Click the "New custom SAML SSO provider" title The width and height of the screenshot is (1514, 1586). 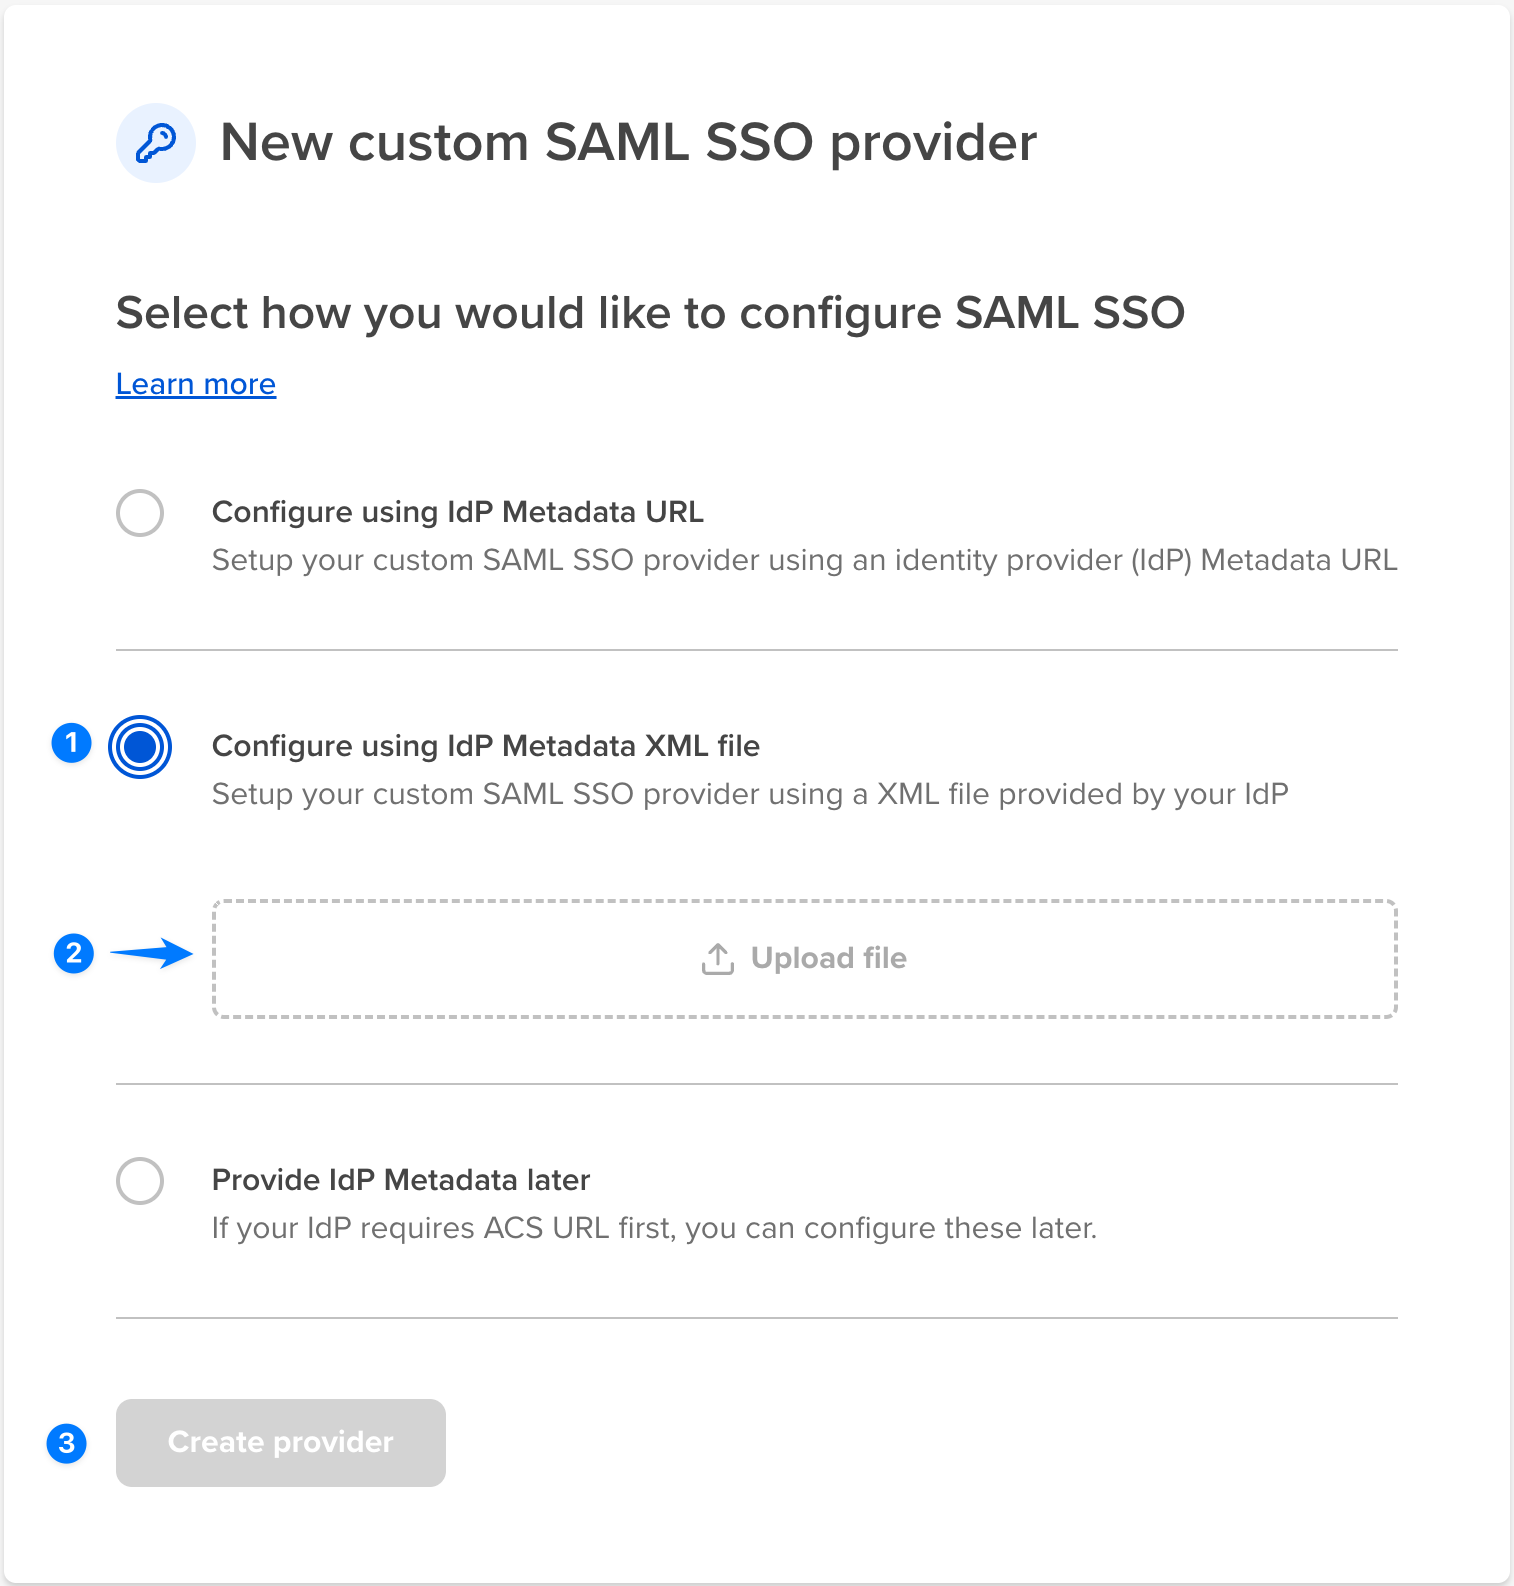click(628, 142)
